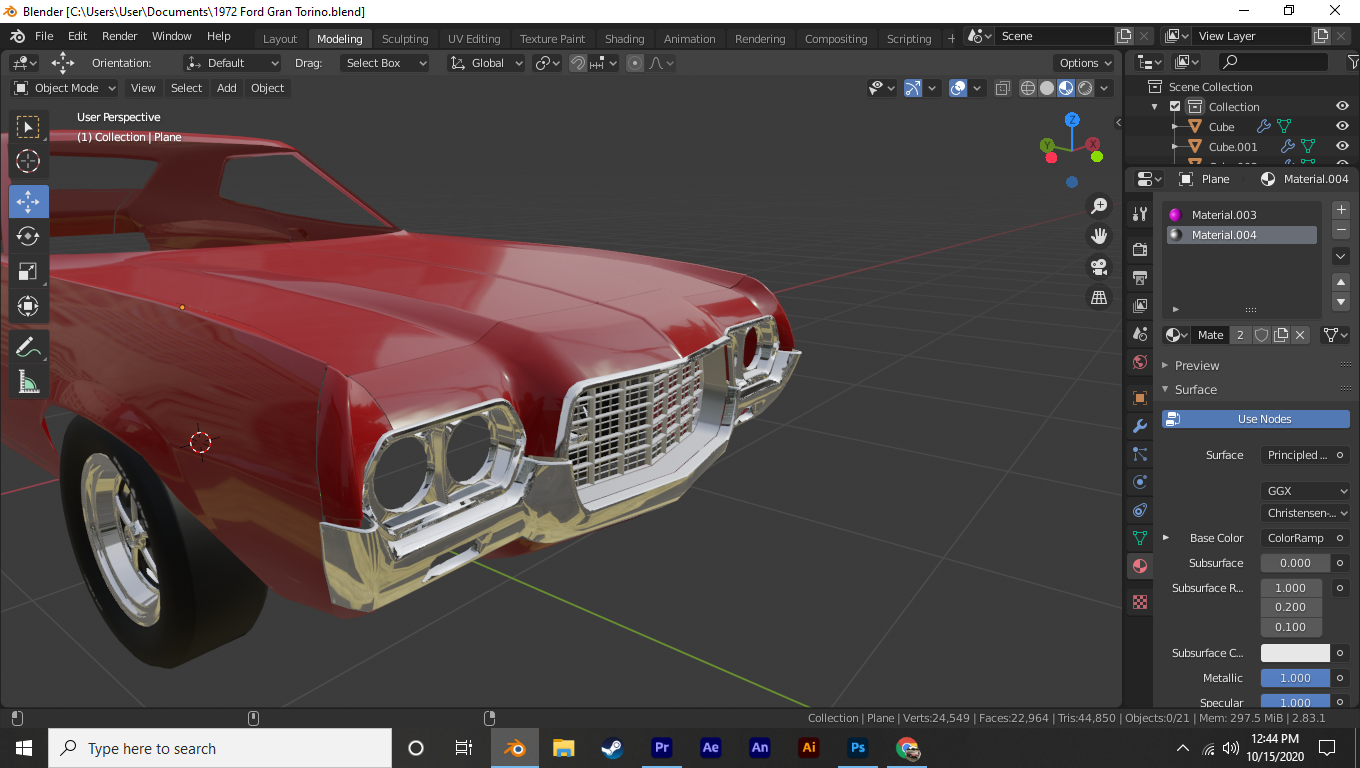Collapse the Surface panel

[1196, 389]
